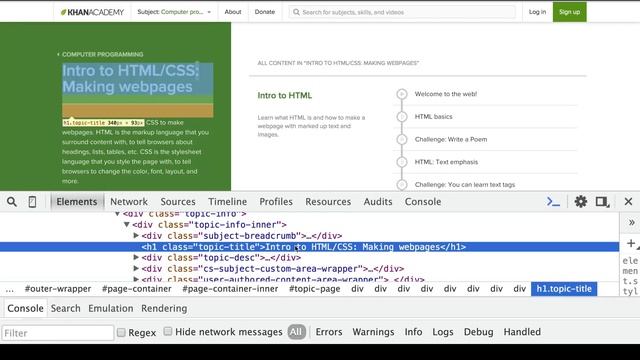
Task: Click the search magnifier in page search box
Action: (296, 12)
